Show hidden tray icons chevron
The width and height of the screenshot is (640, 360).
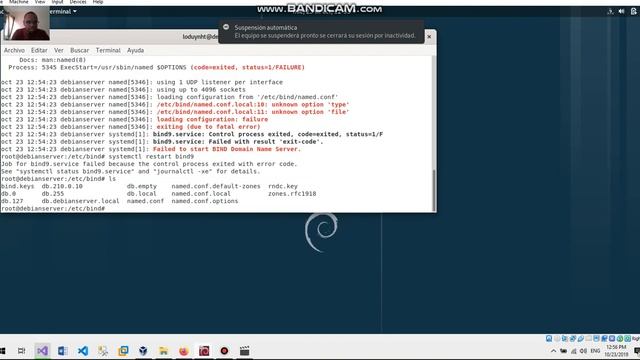[x=553, y=351]
